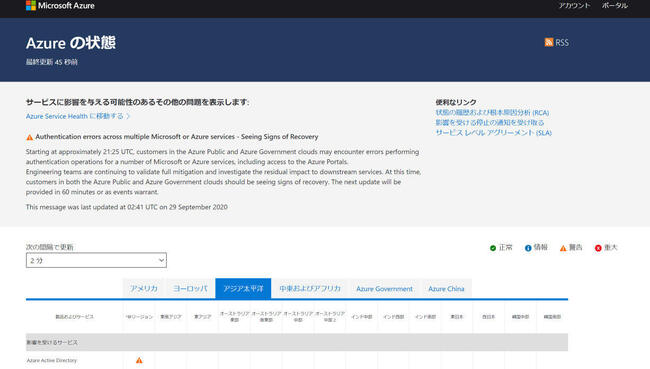
Task: Open the サービス レベル アグリーメント (SLA) link
Action: [493, 133]
